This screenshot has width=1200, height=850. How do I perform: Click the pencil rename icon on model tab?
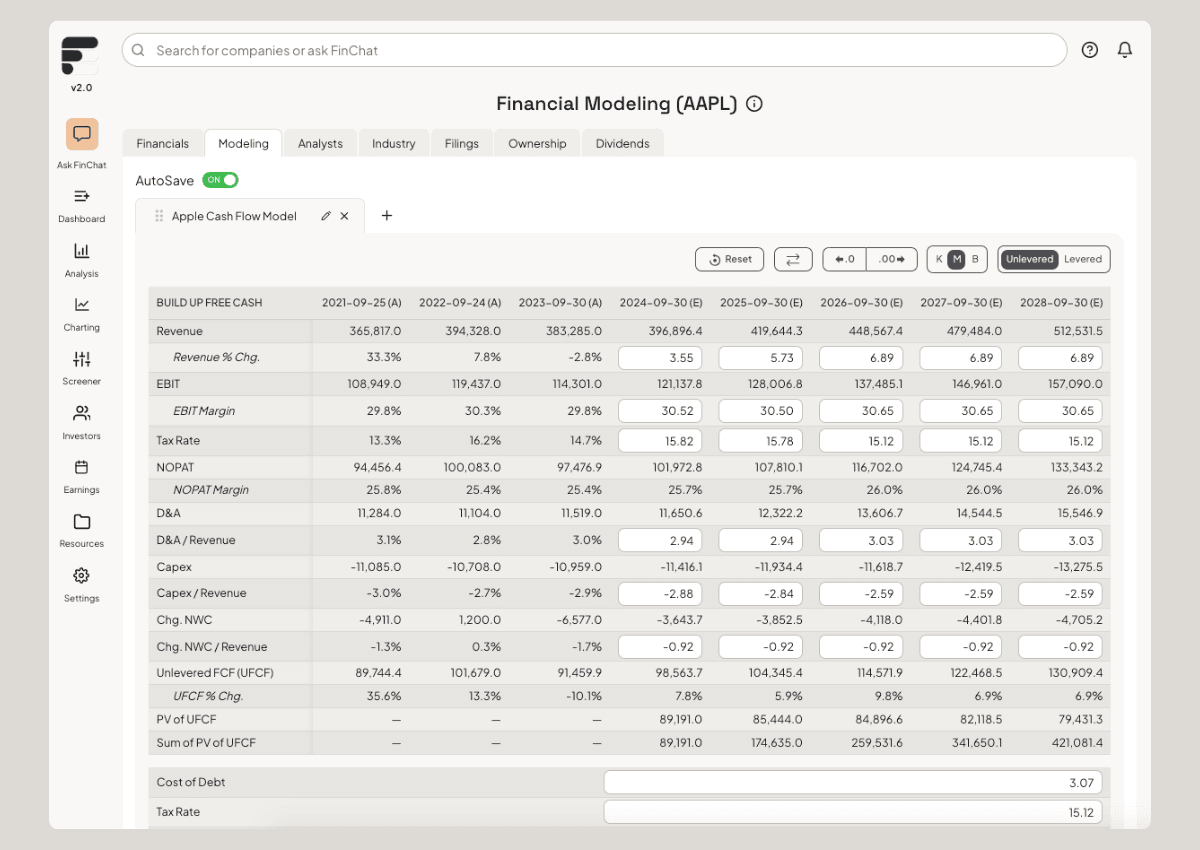point(326,216)
